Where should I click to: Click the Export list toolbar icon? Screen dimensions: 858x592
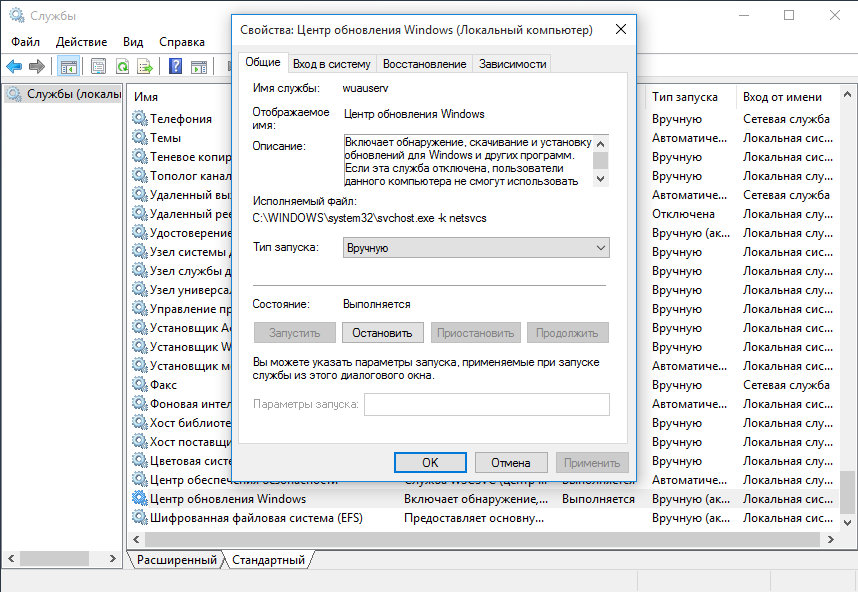pos(145,67)
